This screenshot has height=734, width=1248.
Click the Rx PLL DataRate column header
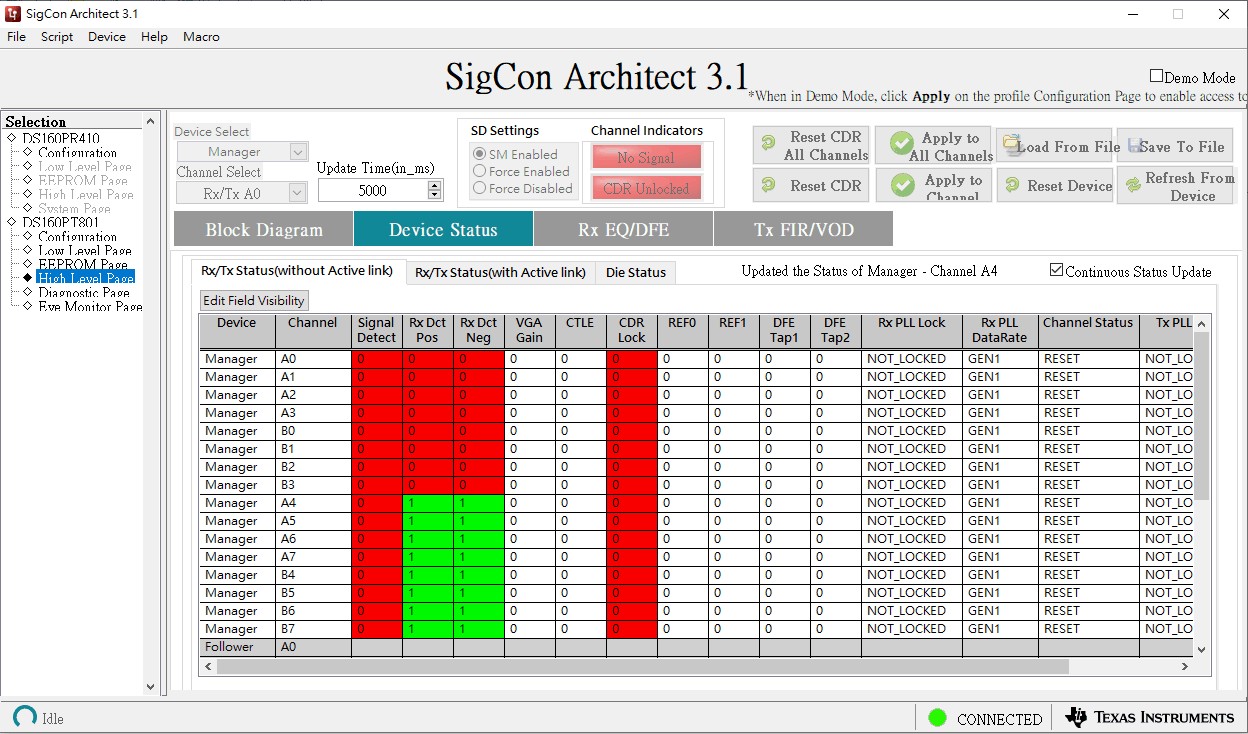[x=1000, y=330]
